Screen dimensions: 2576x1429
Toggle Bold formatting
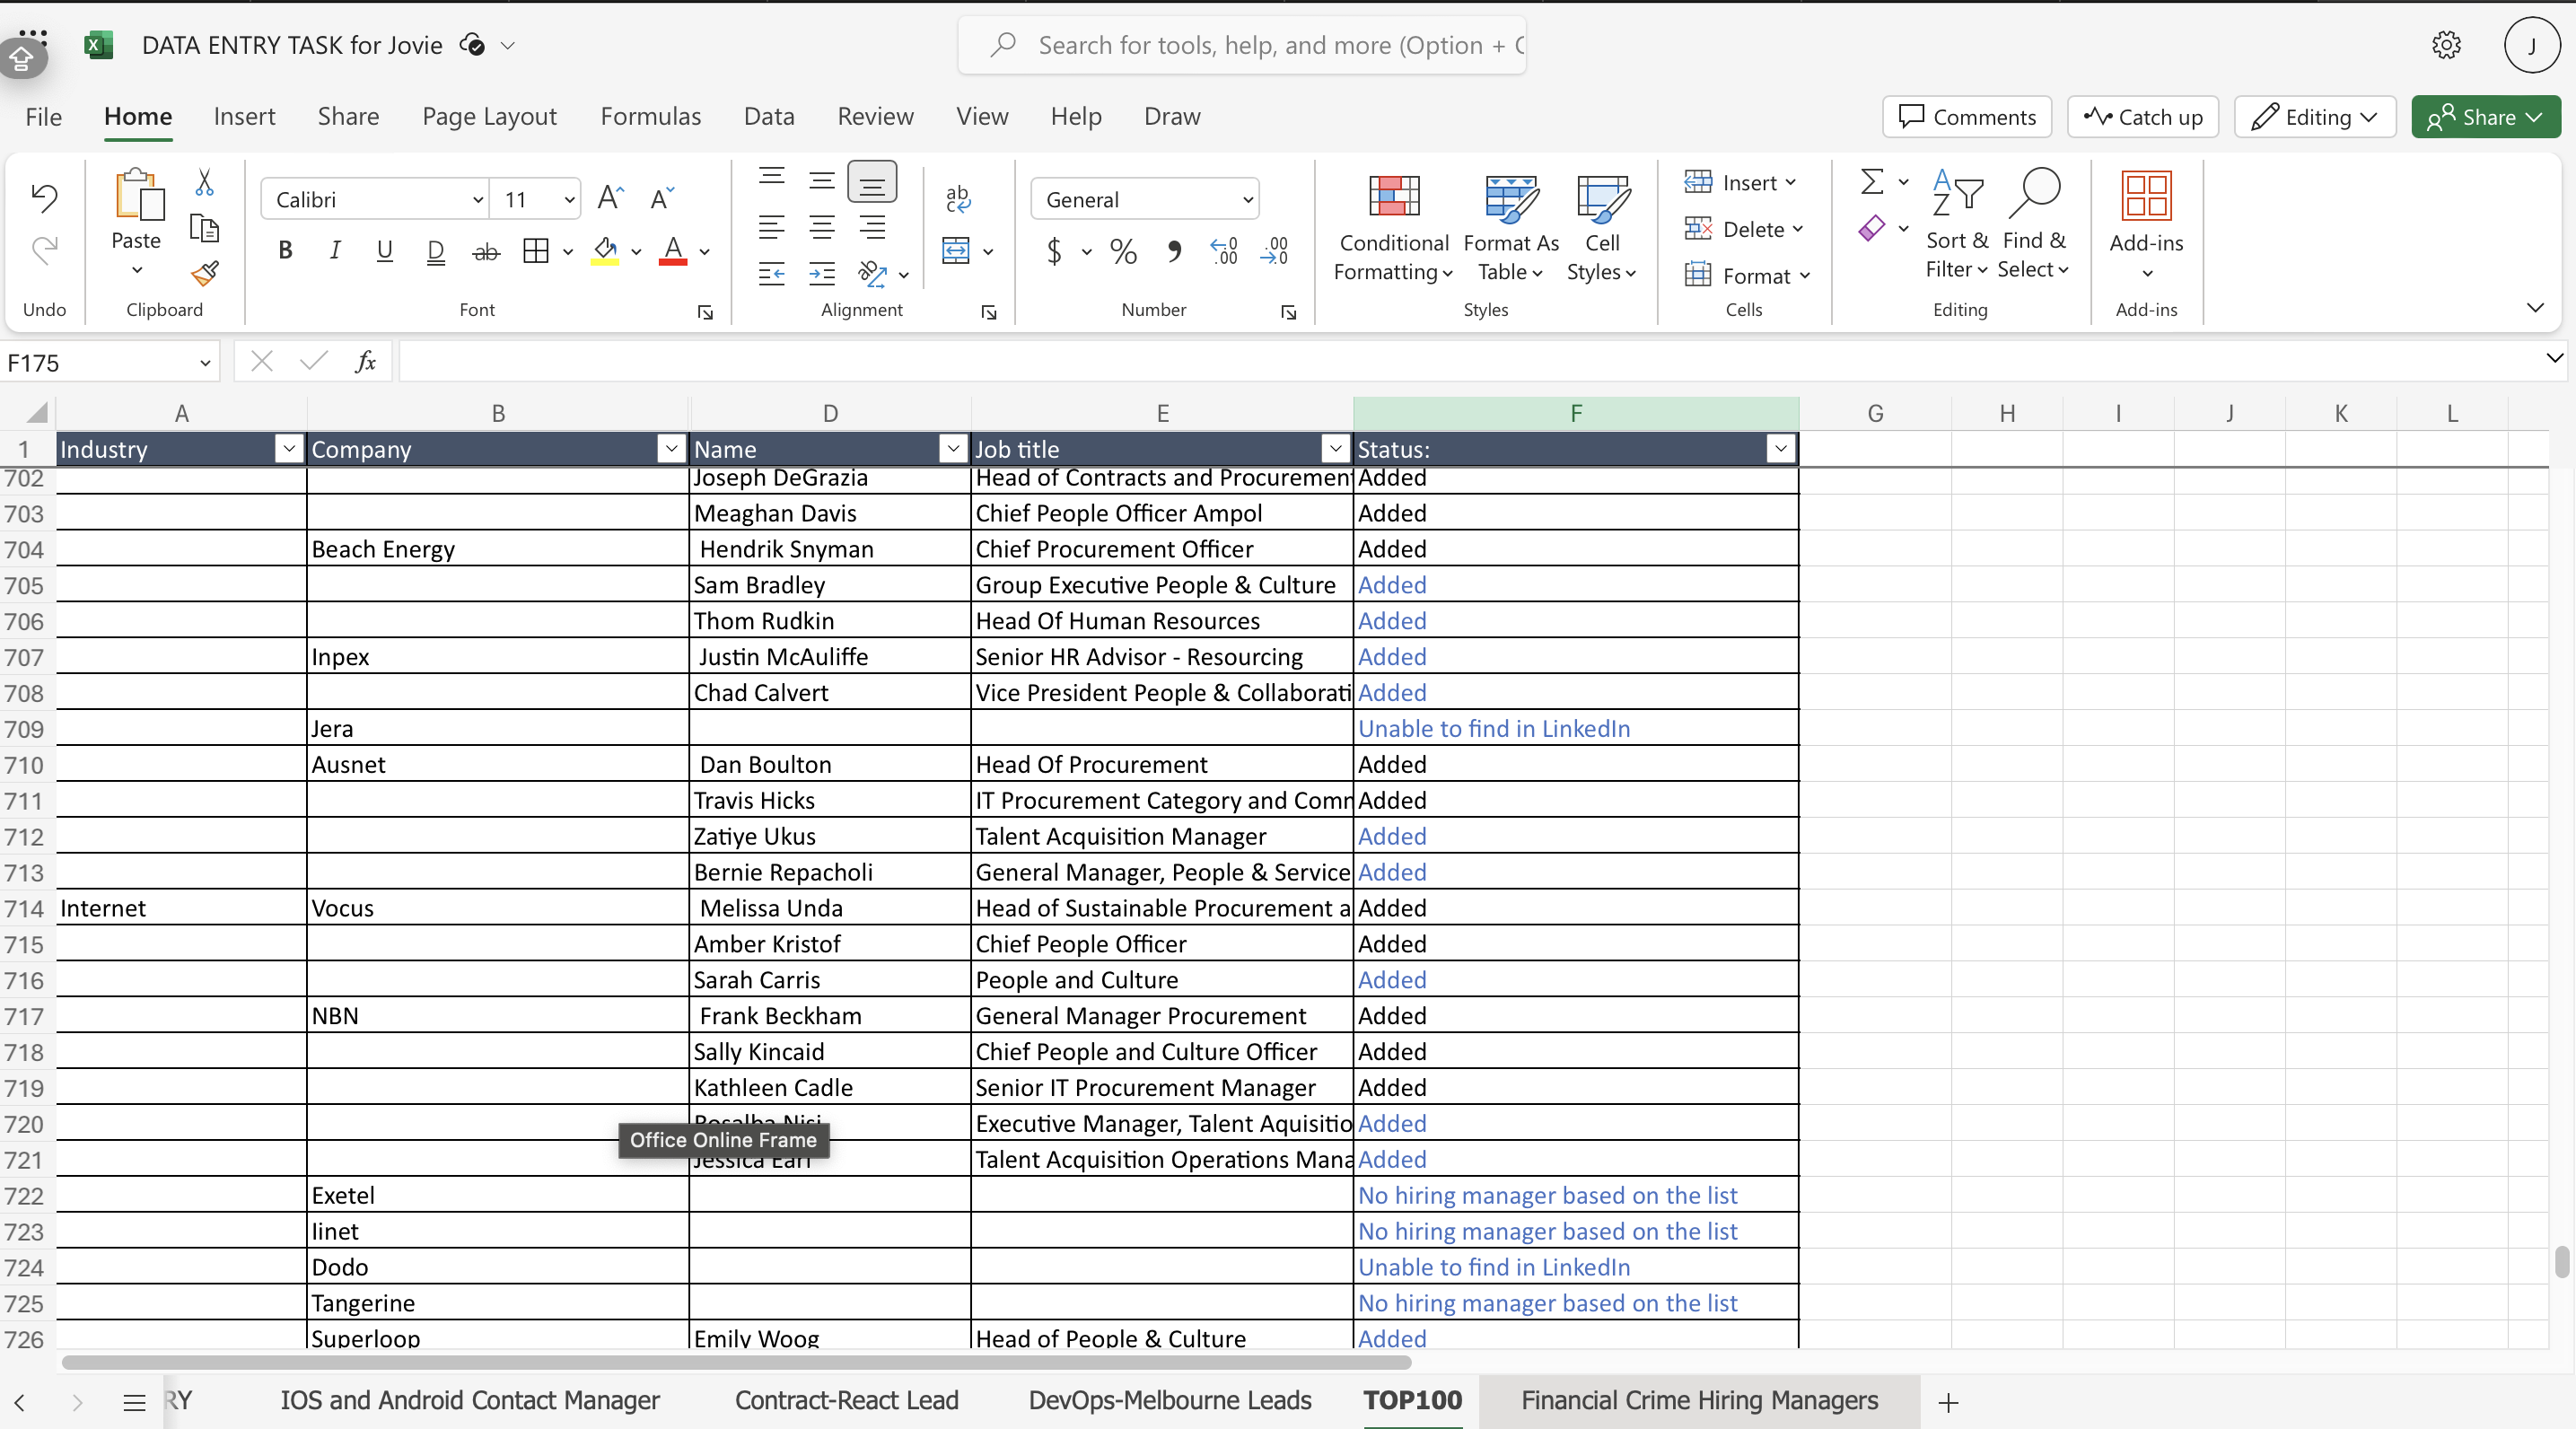point(285,251)
